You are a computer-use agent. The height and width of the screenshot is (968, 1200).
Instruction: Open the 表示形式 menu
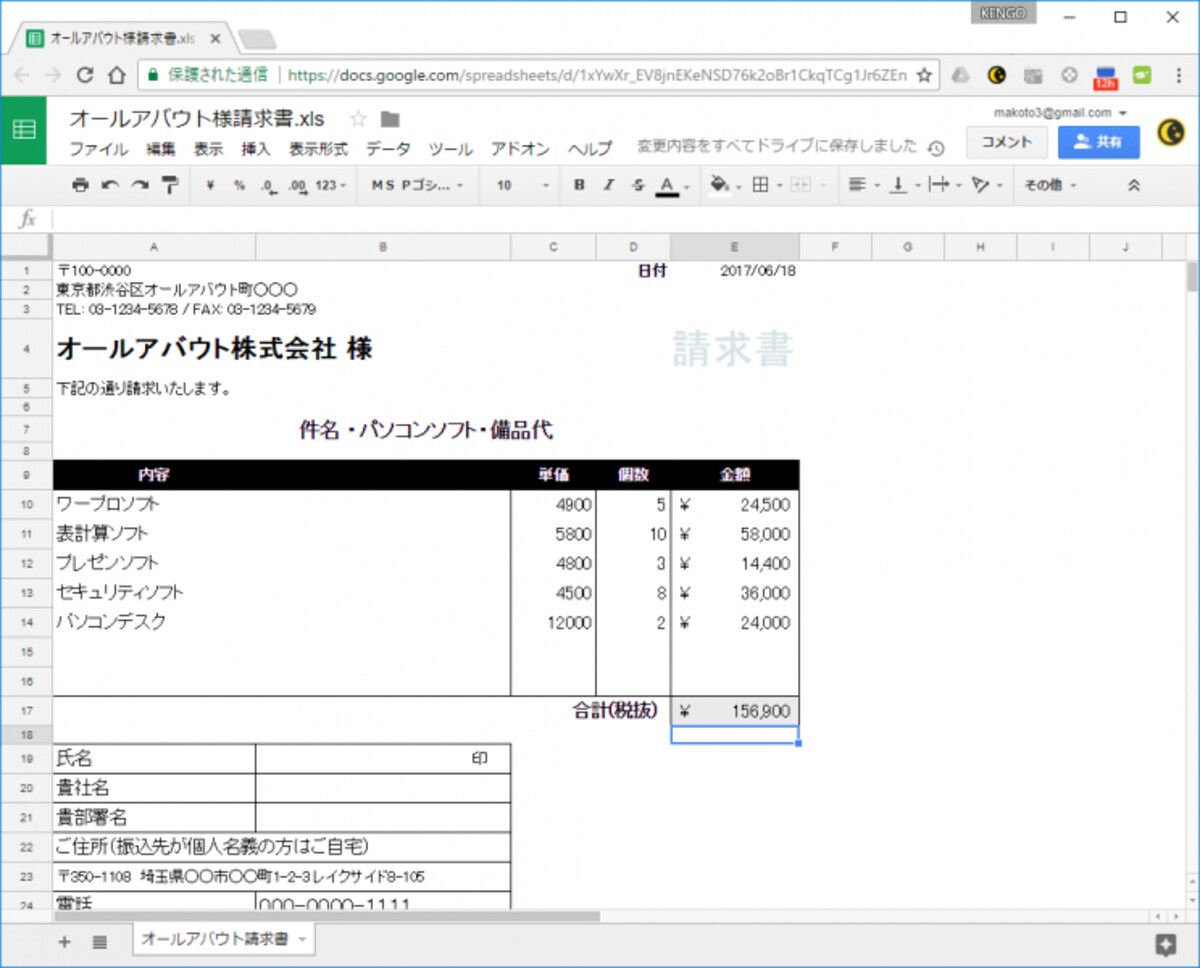pos(318,149)
